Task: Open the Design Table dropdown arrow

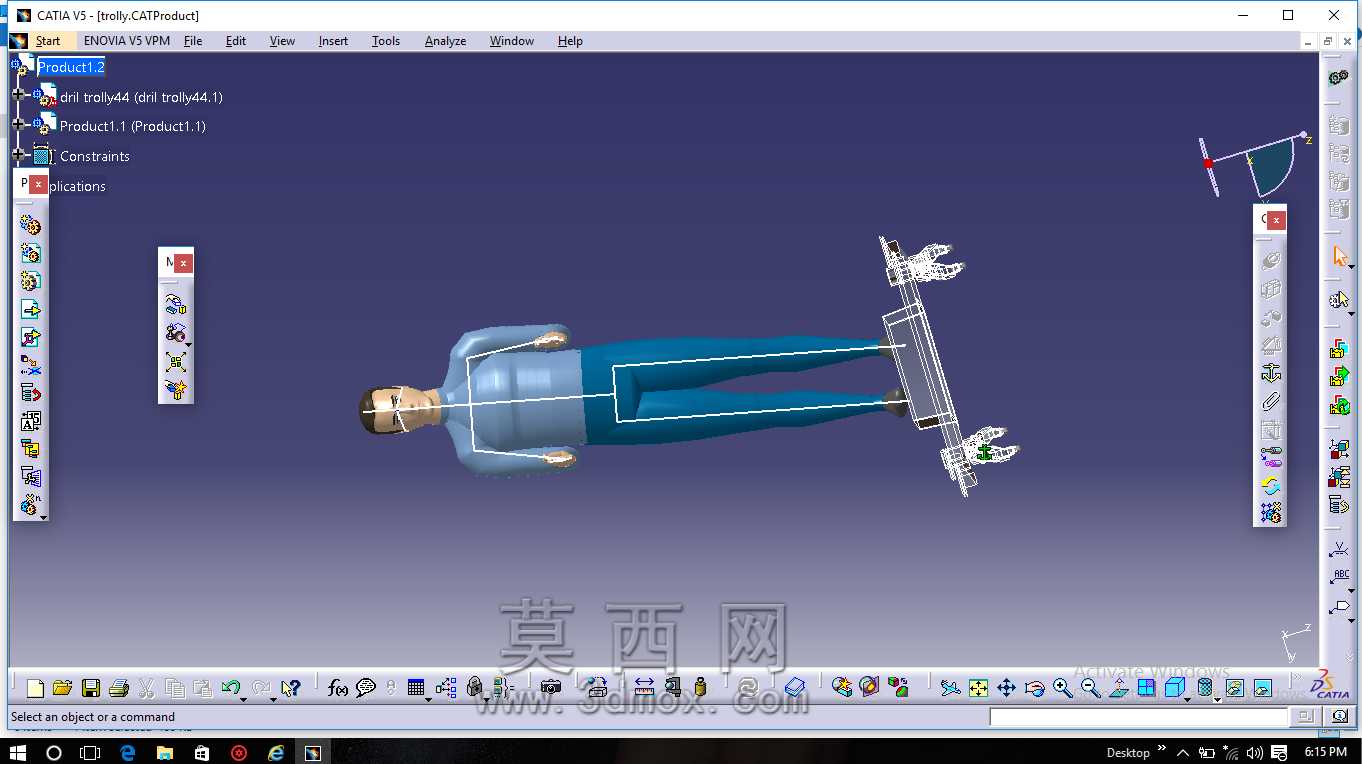Action: point(428,698)
